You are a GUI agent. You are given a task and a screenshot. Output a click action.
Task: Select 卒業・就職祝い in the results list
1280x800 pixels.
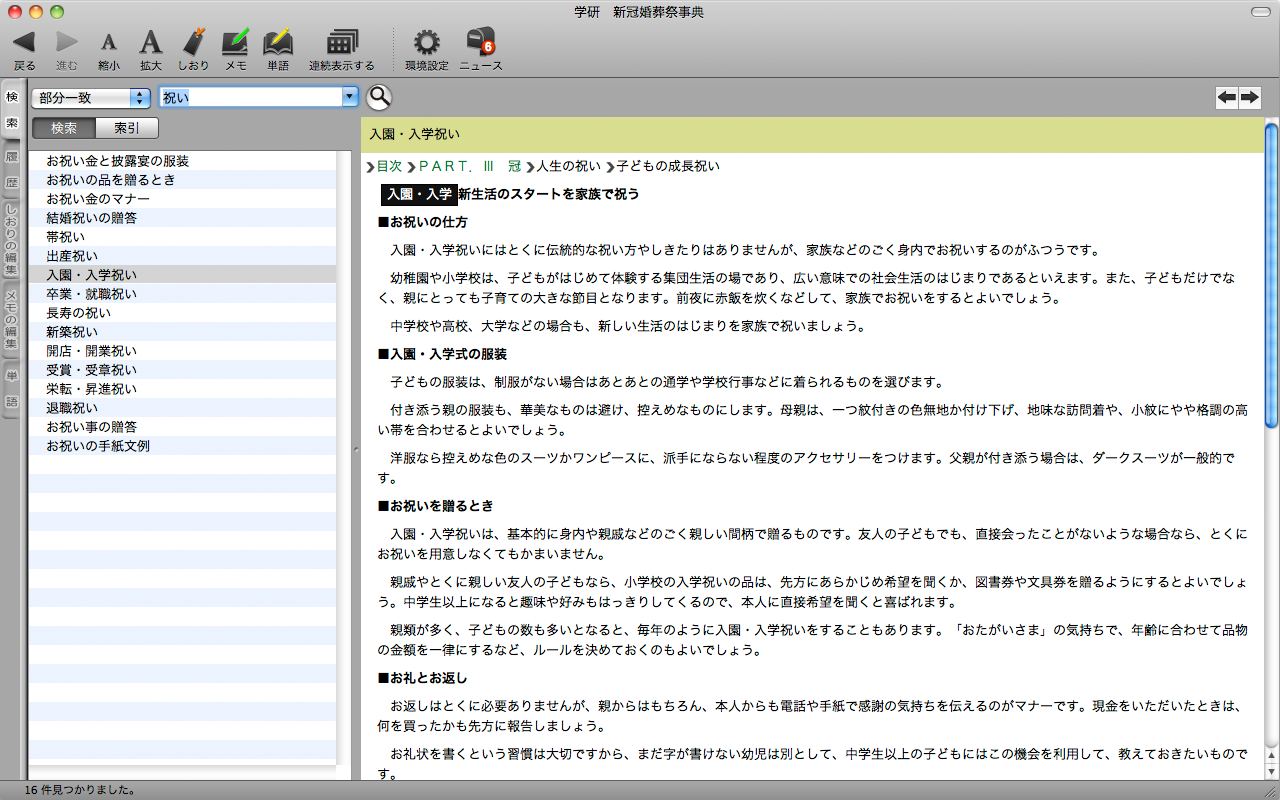[91, 294]
